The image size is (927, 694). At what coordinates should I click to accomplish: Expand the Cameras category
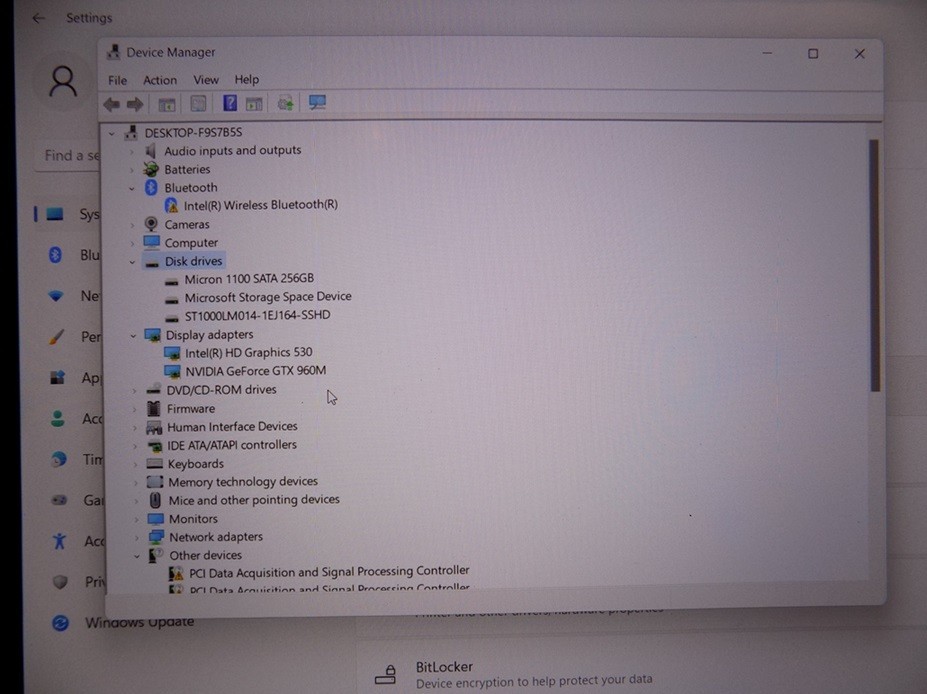[x=132, y=225]
